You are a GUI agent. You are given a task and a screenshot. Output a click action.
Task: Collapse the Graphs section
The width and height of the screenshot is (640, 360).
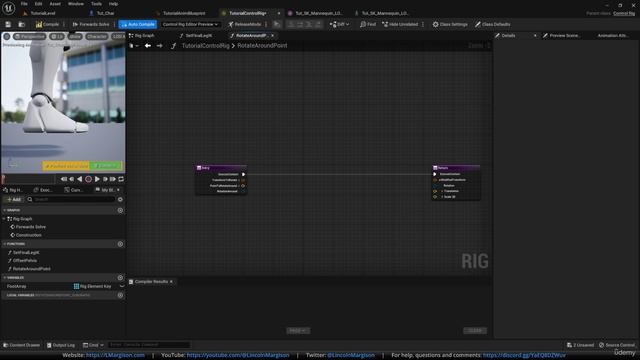(4, 211)
